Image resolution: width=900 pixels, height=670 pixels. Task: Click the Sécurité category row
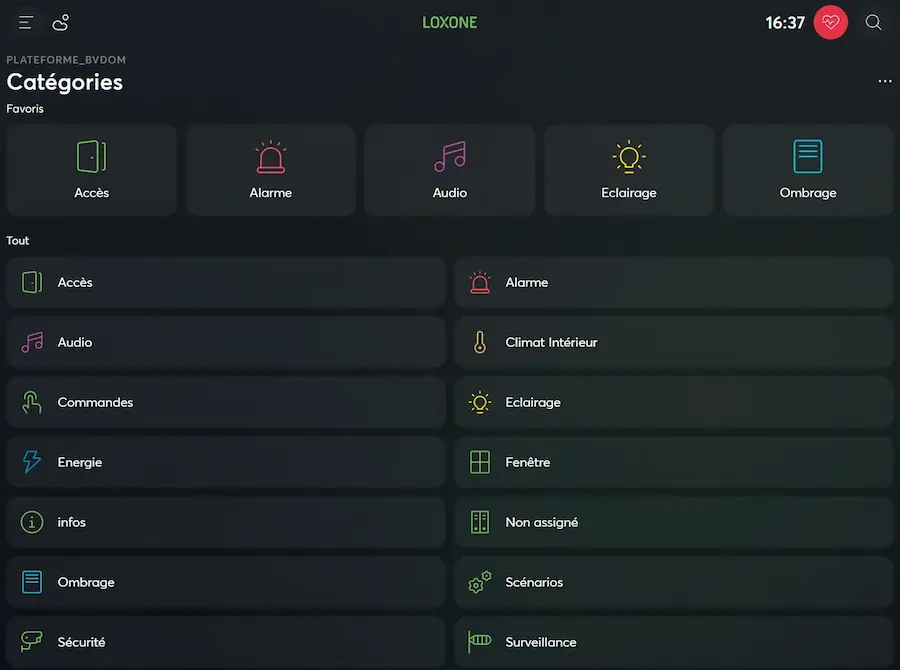coord(225,642)
